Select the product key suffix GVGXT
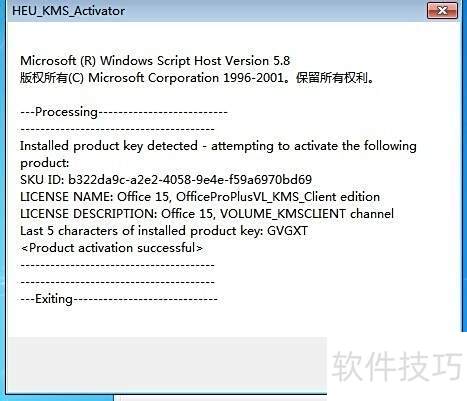Image resolution: width=467 pixels, height=401 pixels. [287, 231]
